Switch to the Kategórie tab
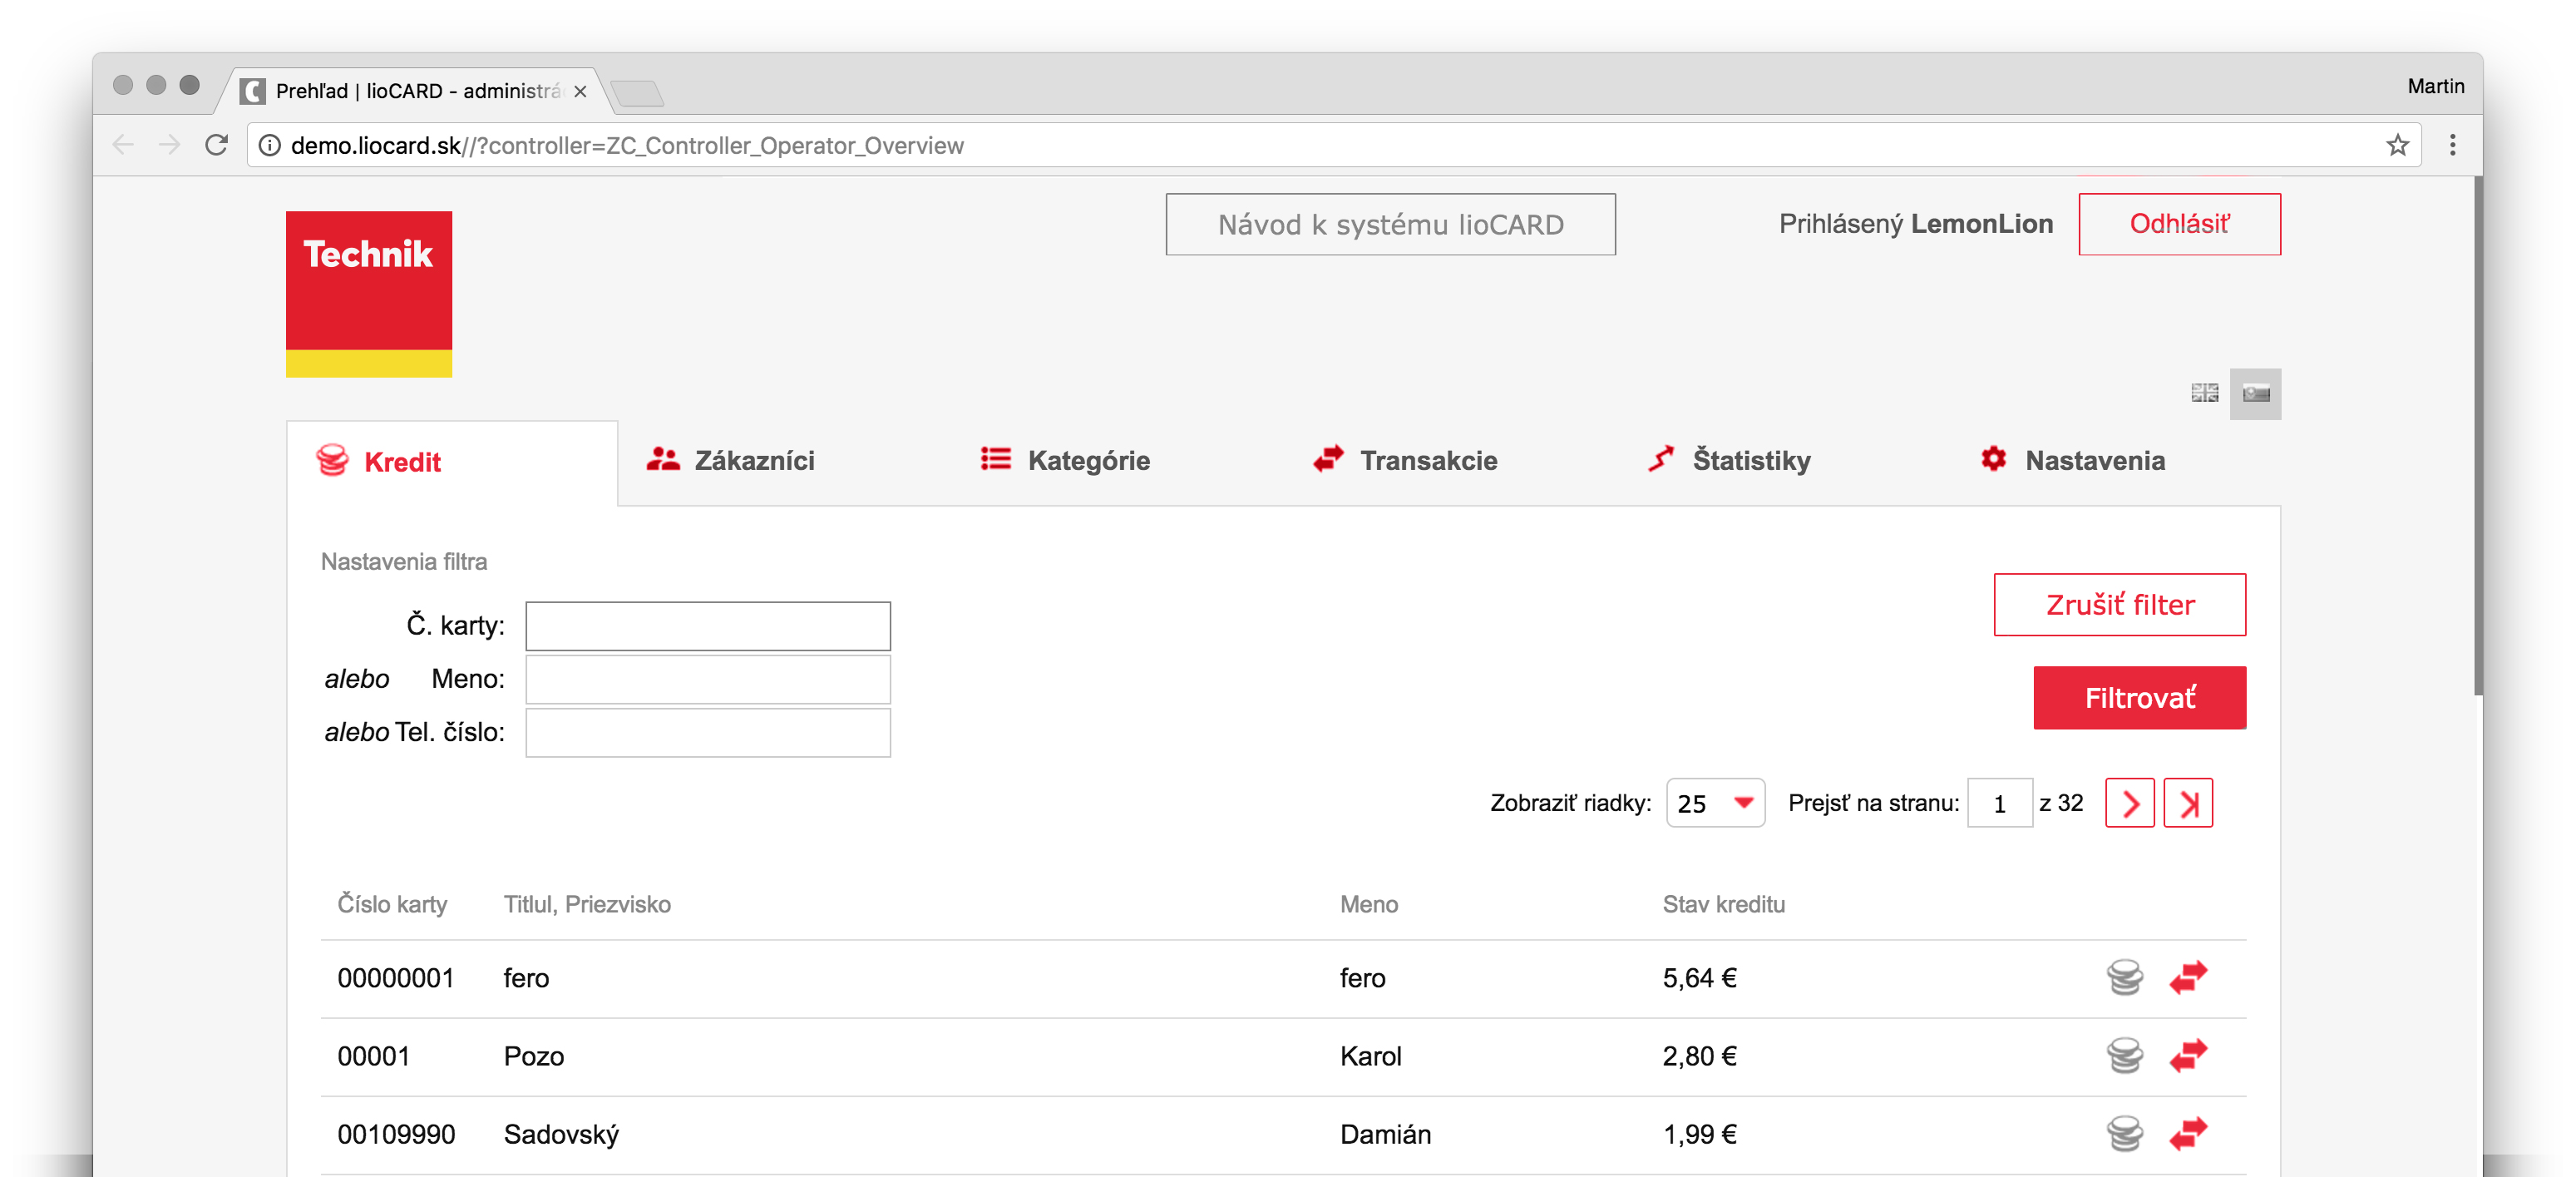 (x=1064, y=460)
